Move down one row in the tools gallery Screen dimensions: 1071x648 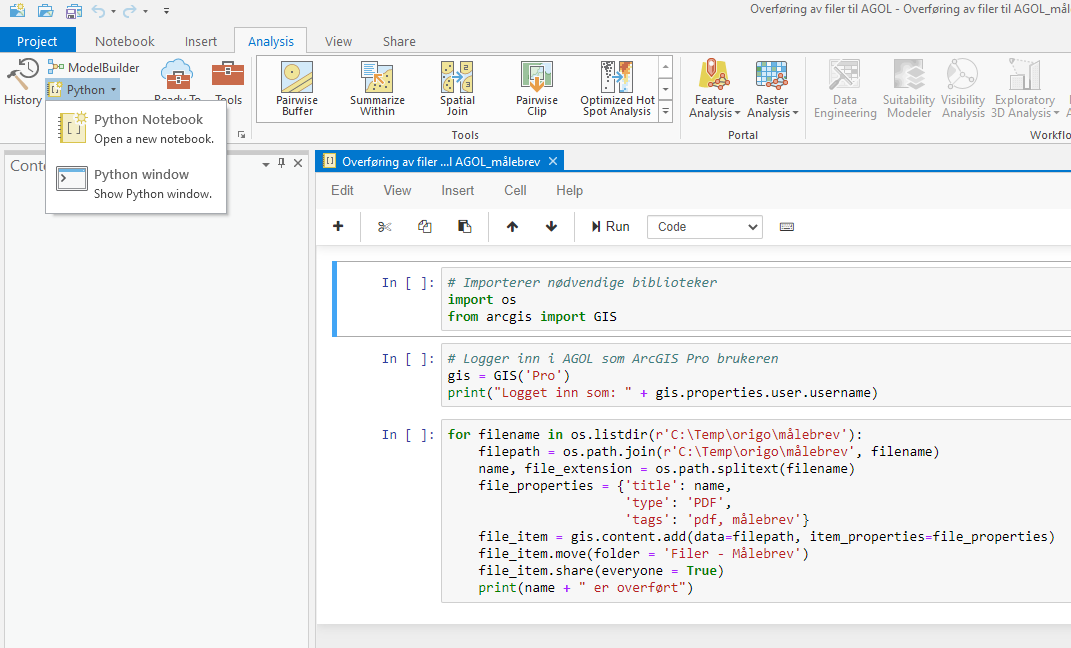pyautogui.click(x=665, y=89)
